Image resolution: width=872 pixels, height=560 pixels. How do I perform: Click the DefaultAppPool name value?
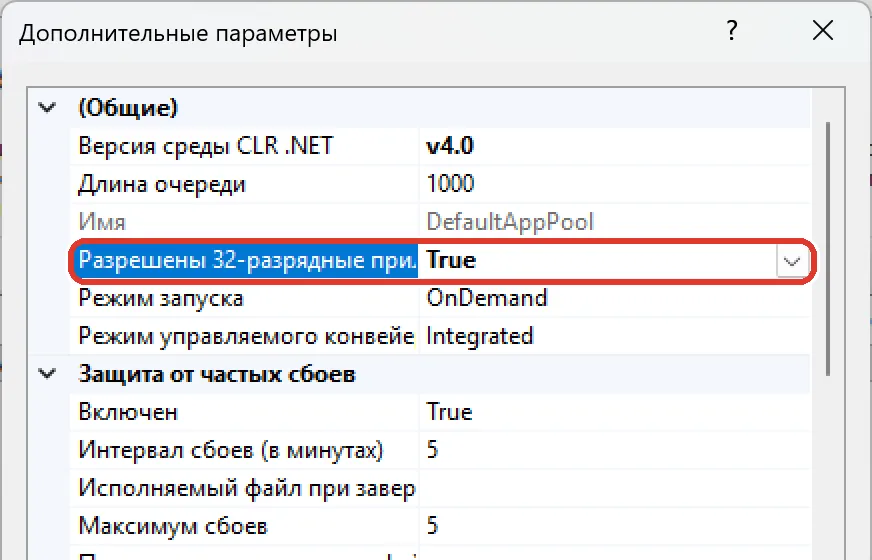click(614, 222)
